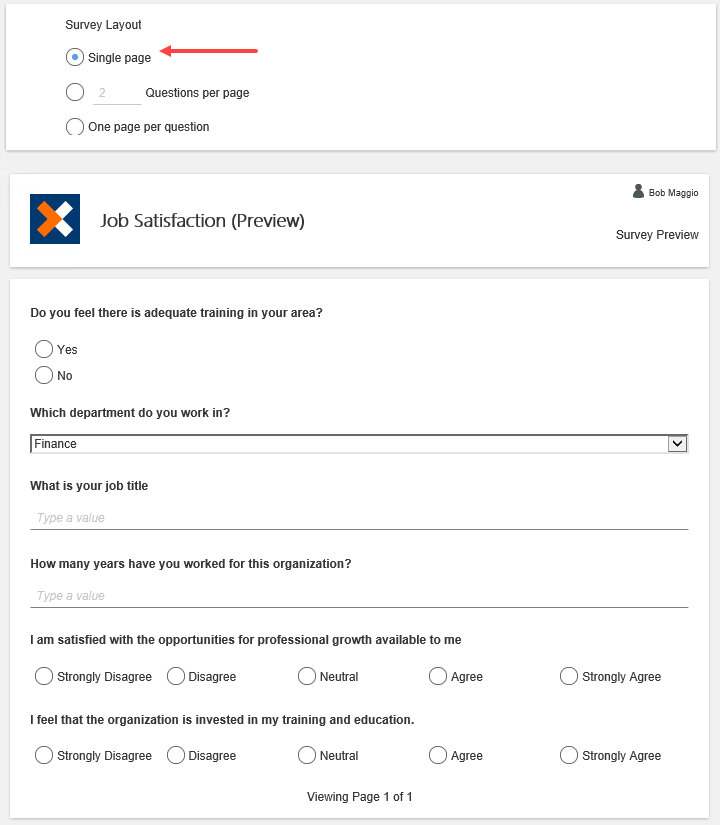
Task: Choose Yes for adequate training question
Action: click(x=43, y=349)
